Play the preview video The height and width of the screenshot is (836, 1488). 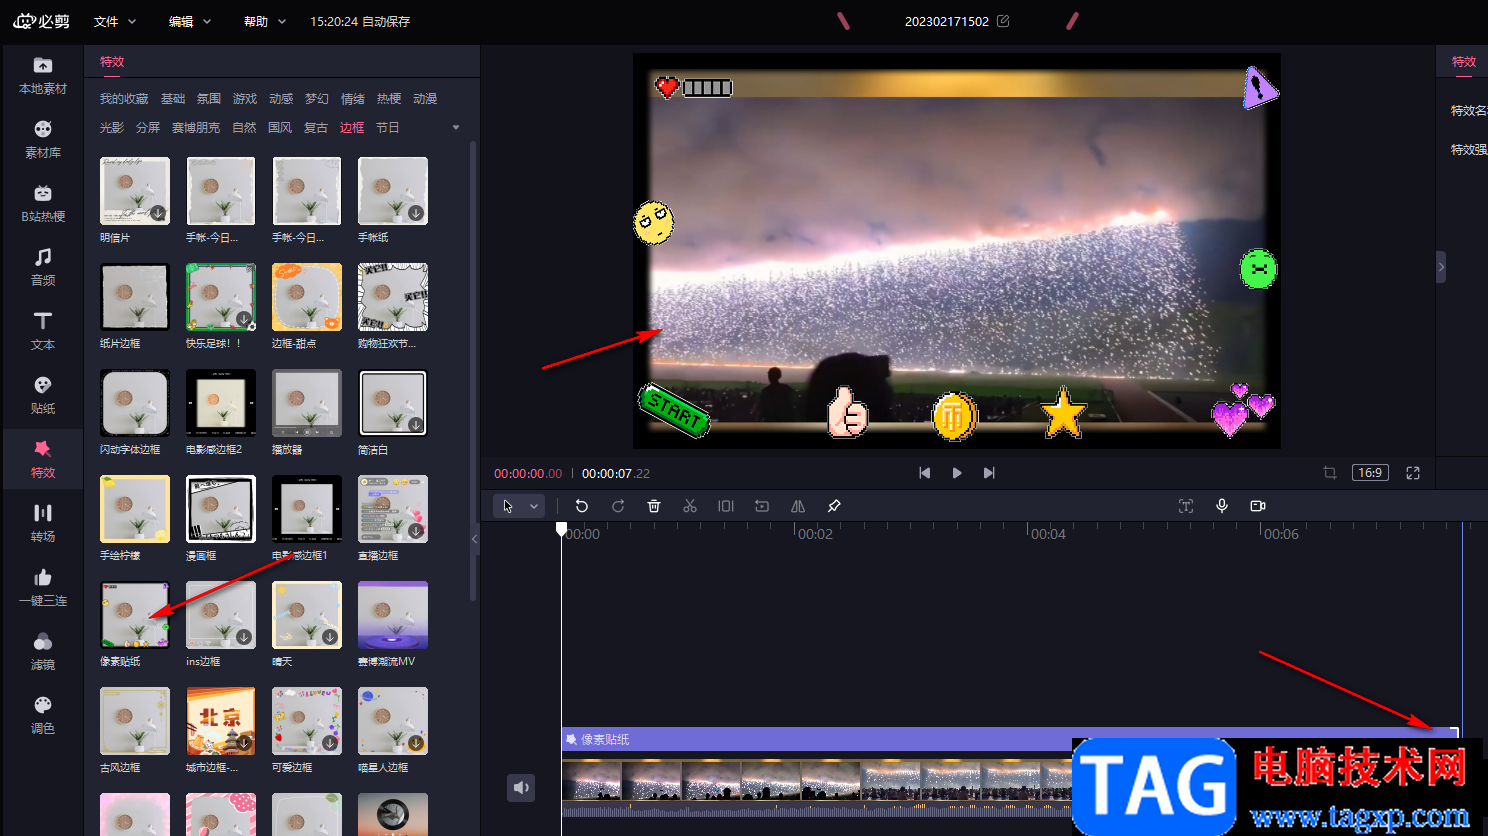(x=957, y=473)
